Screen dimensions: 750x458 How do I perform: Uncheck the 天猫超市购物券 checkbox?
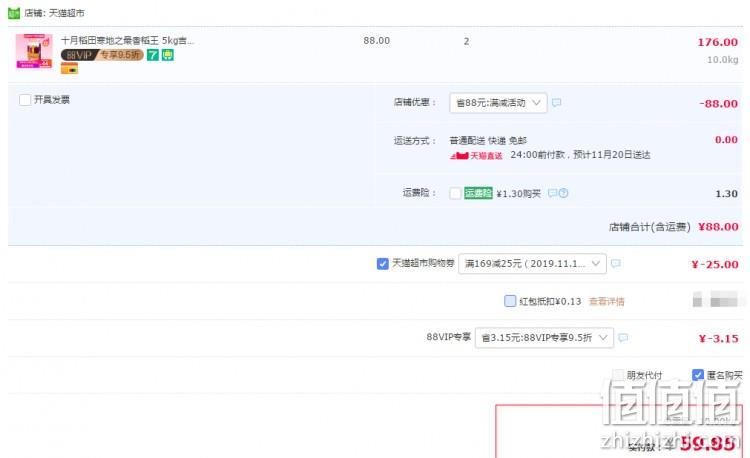[383, 263]
